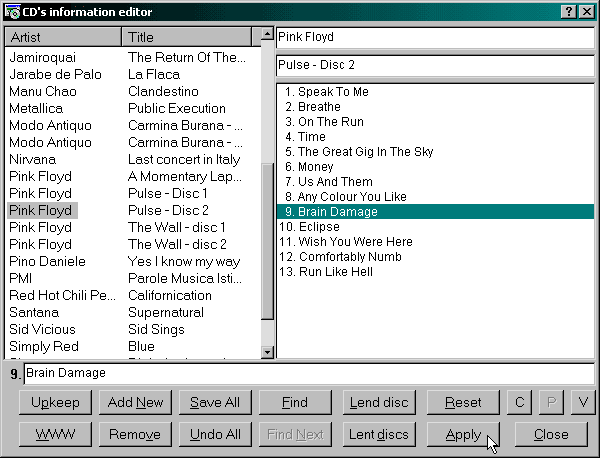
Task: Click the help question mark button
Action: [569, 12]
